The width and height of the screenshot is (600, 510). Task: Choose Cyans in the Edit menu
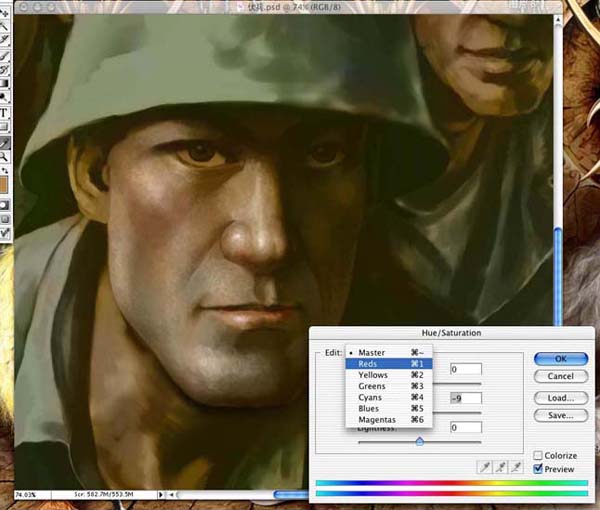(x=389, y=397)
